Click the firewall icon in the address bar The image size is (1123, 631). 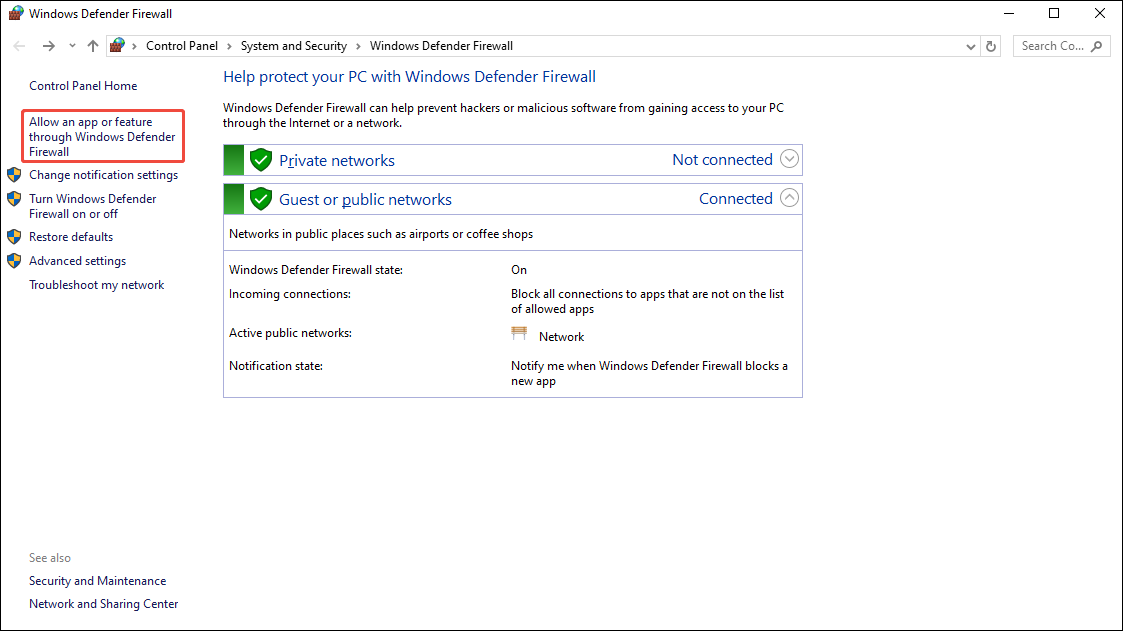click(117, 45)
